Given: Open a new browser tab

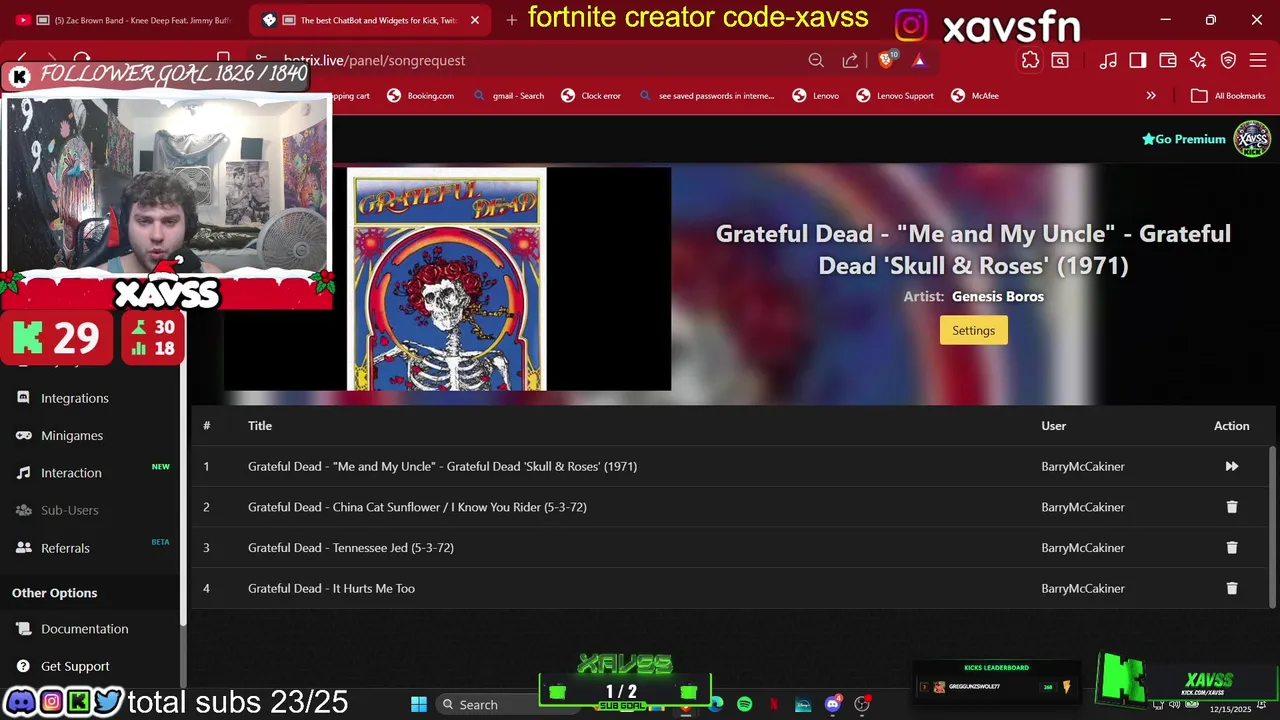Looking at the screenshot, I should click(511, 20).
